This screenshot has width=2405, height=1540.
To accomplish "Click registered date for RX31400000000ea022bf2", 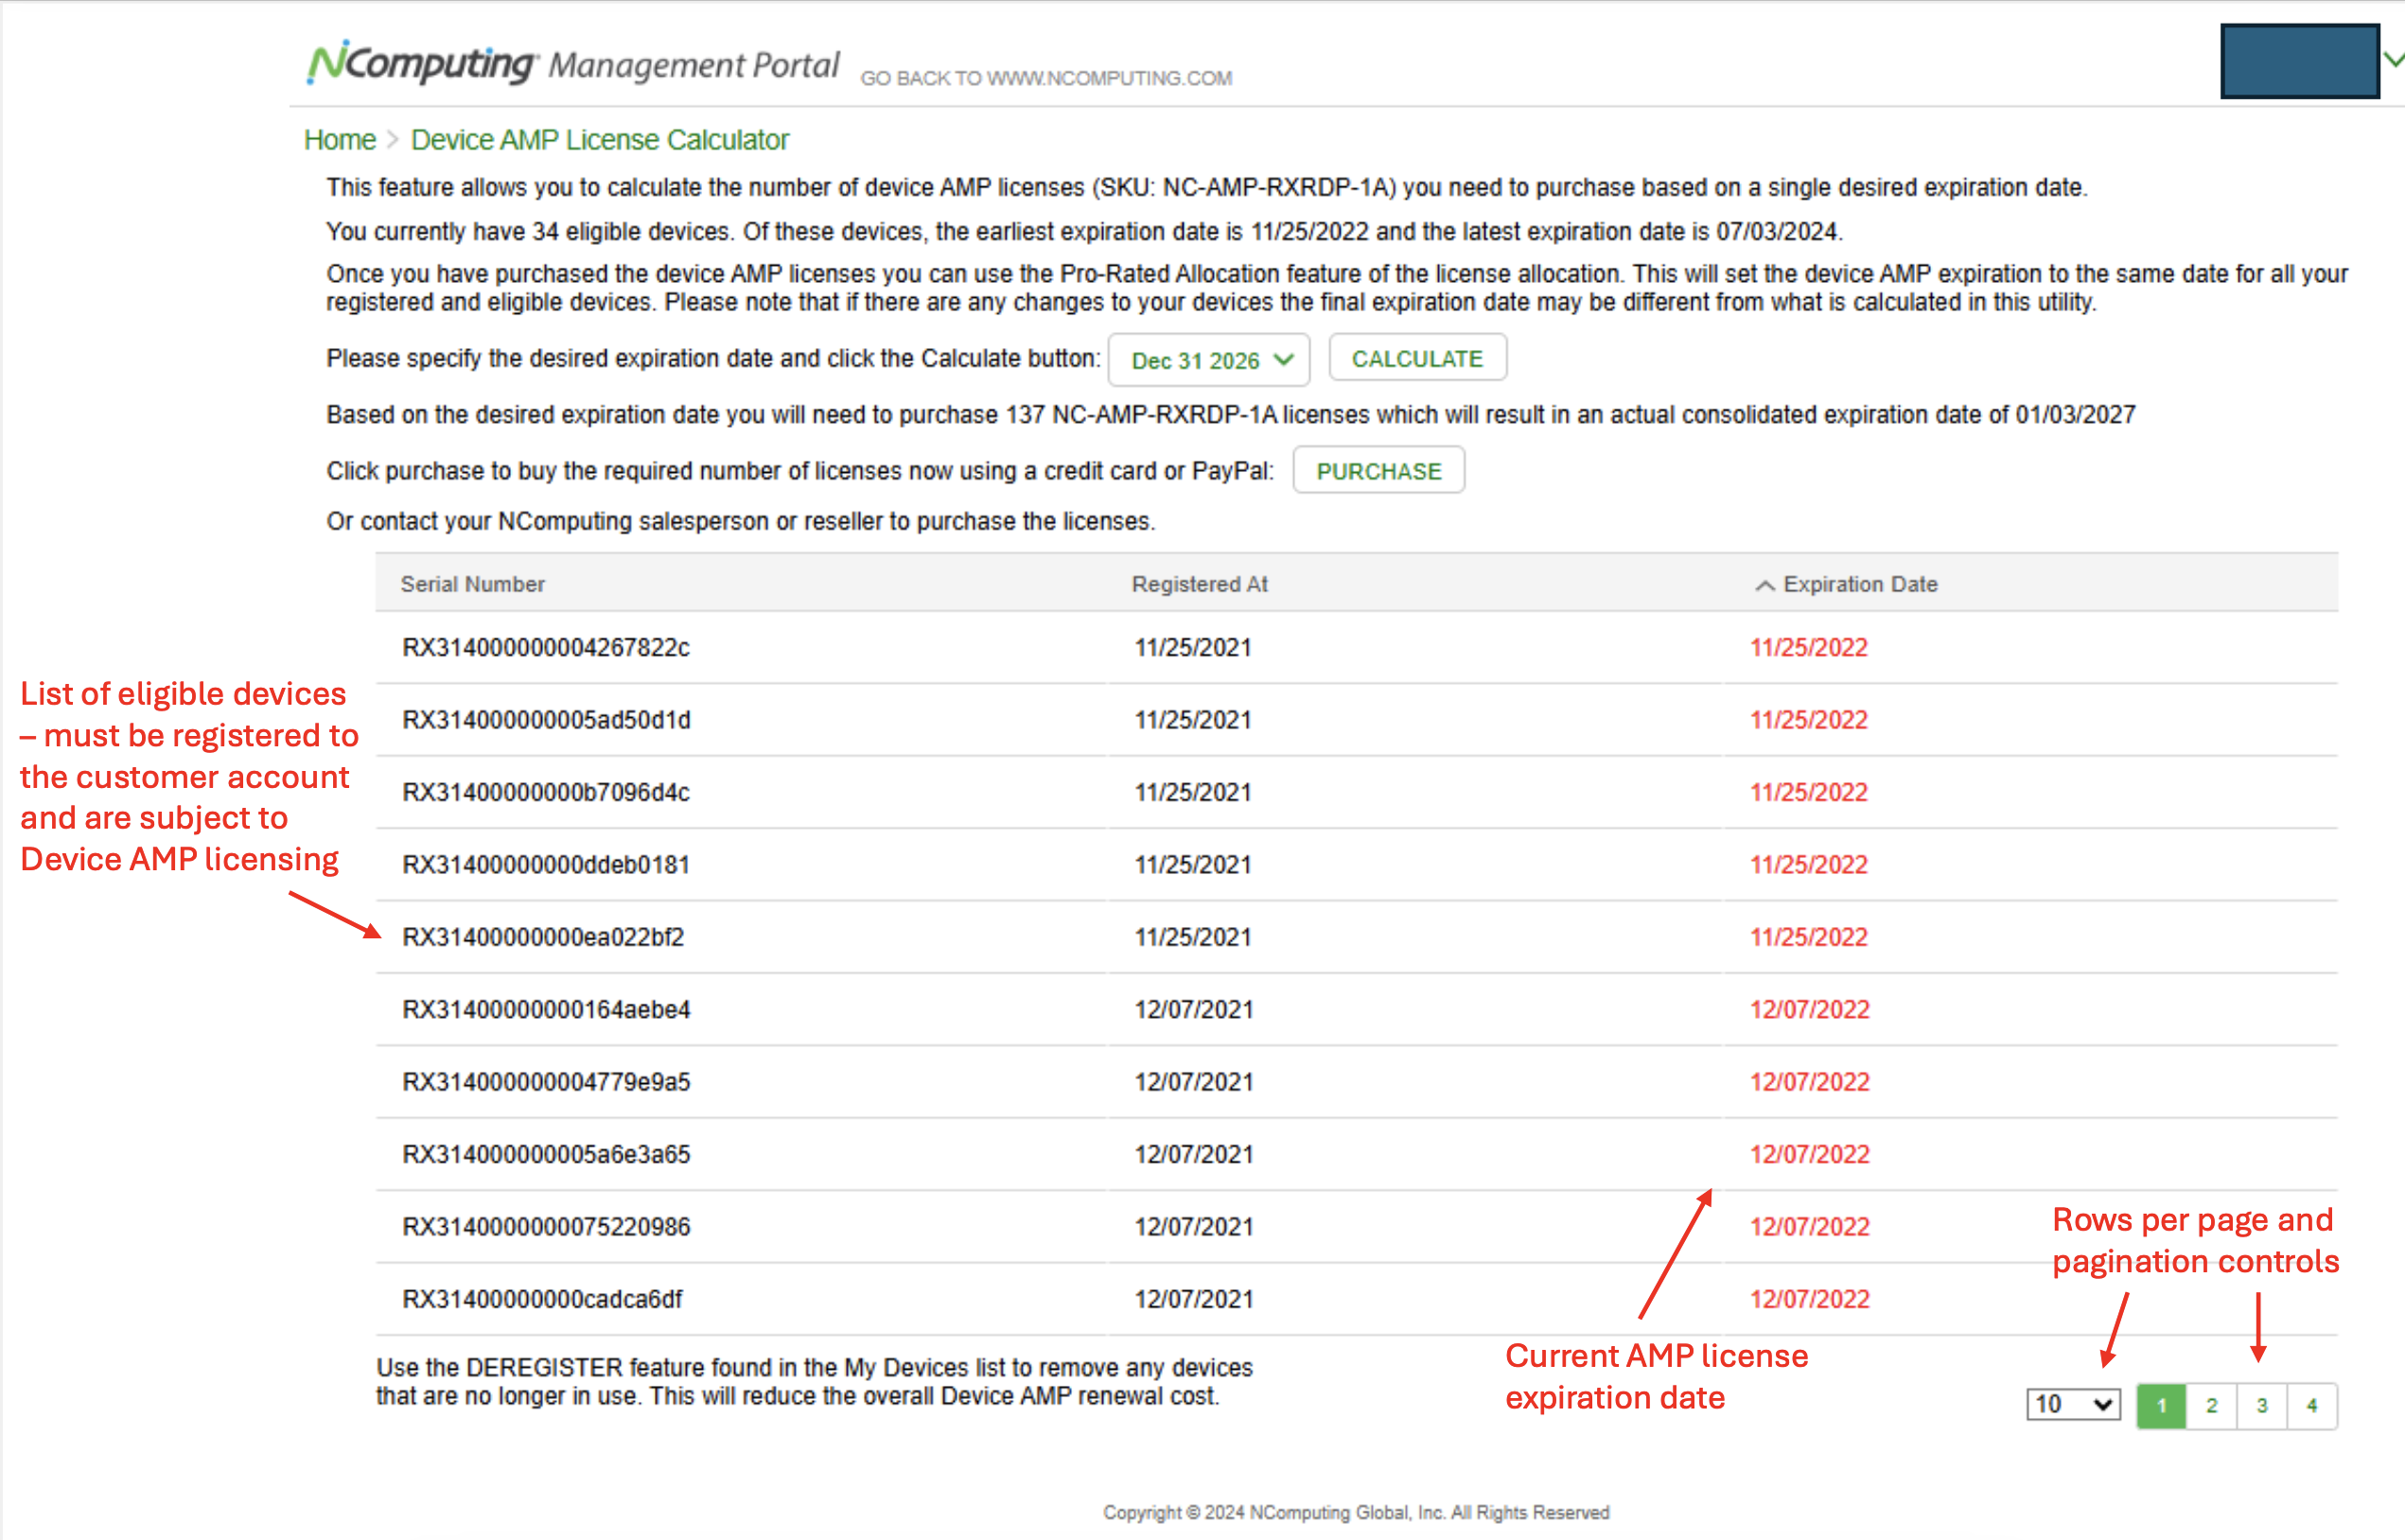I will (1193, 938).
